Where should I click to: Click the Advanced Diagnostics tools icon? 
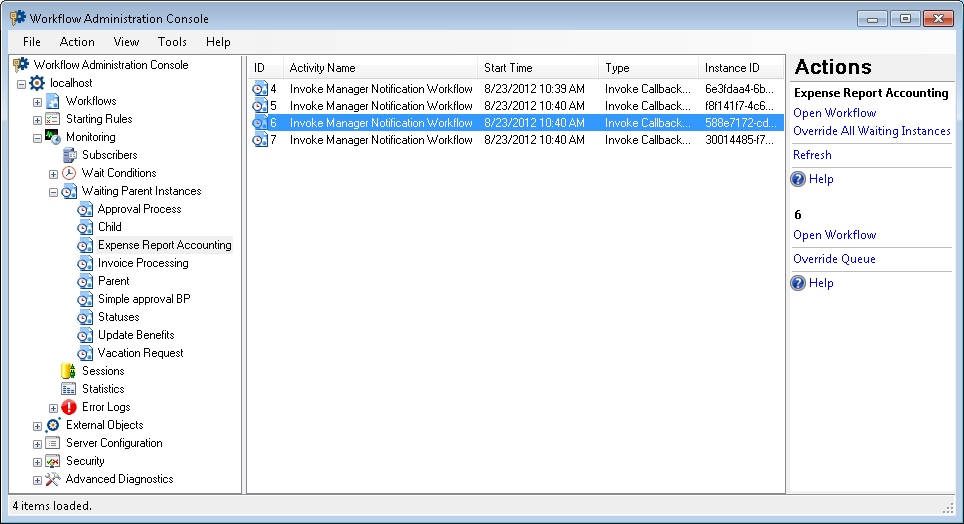(53, 479)
